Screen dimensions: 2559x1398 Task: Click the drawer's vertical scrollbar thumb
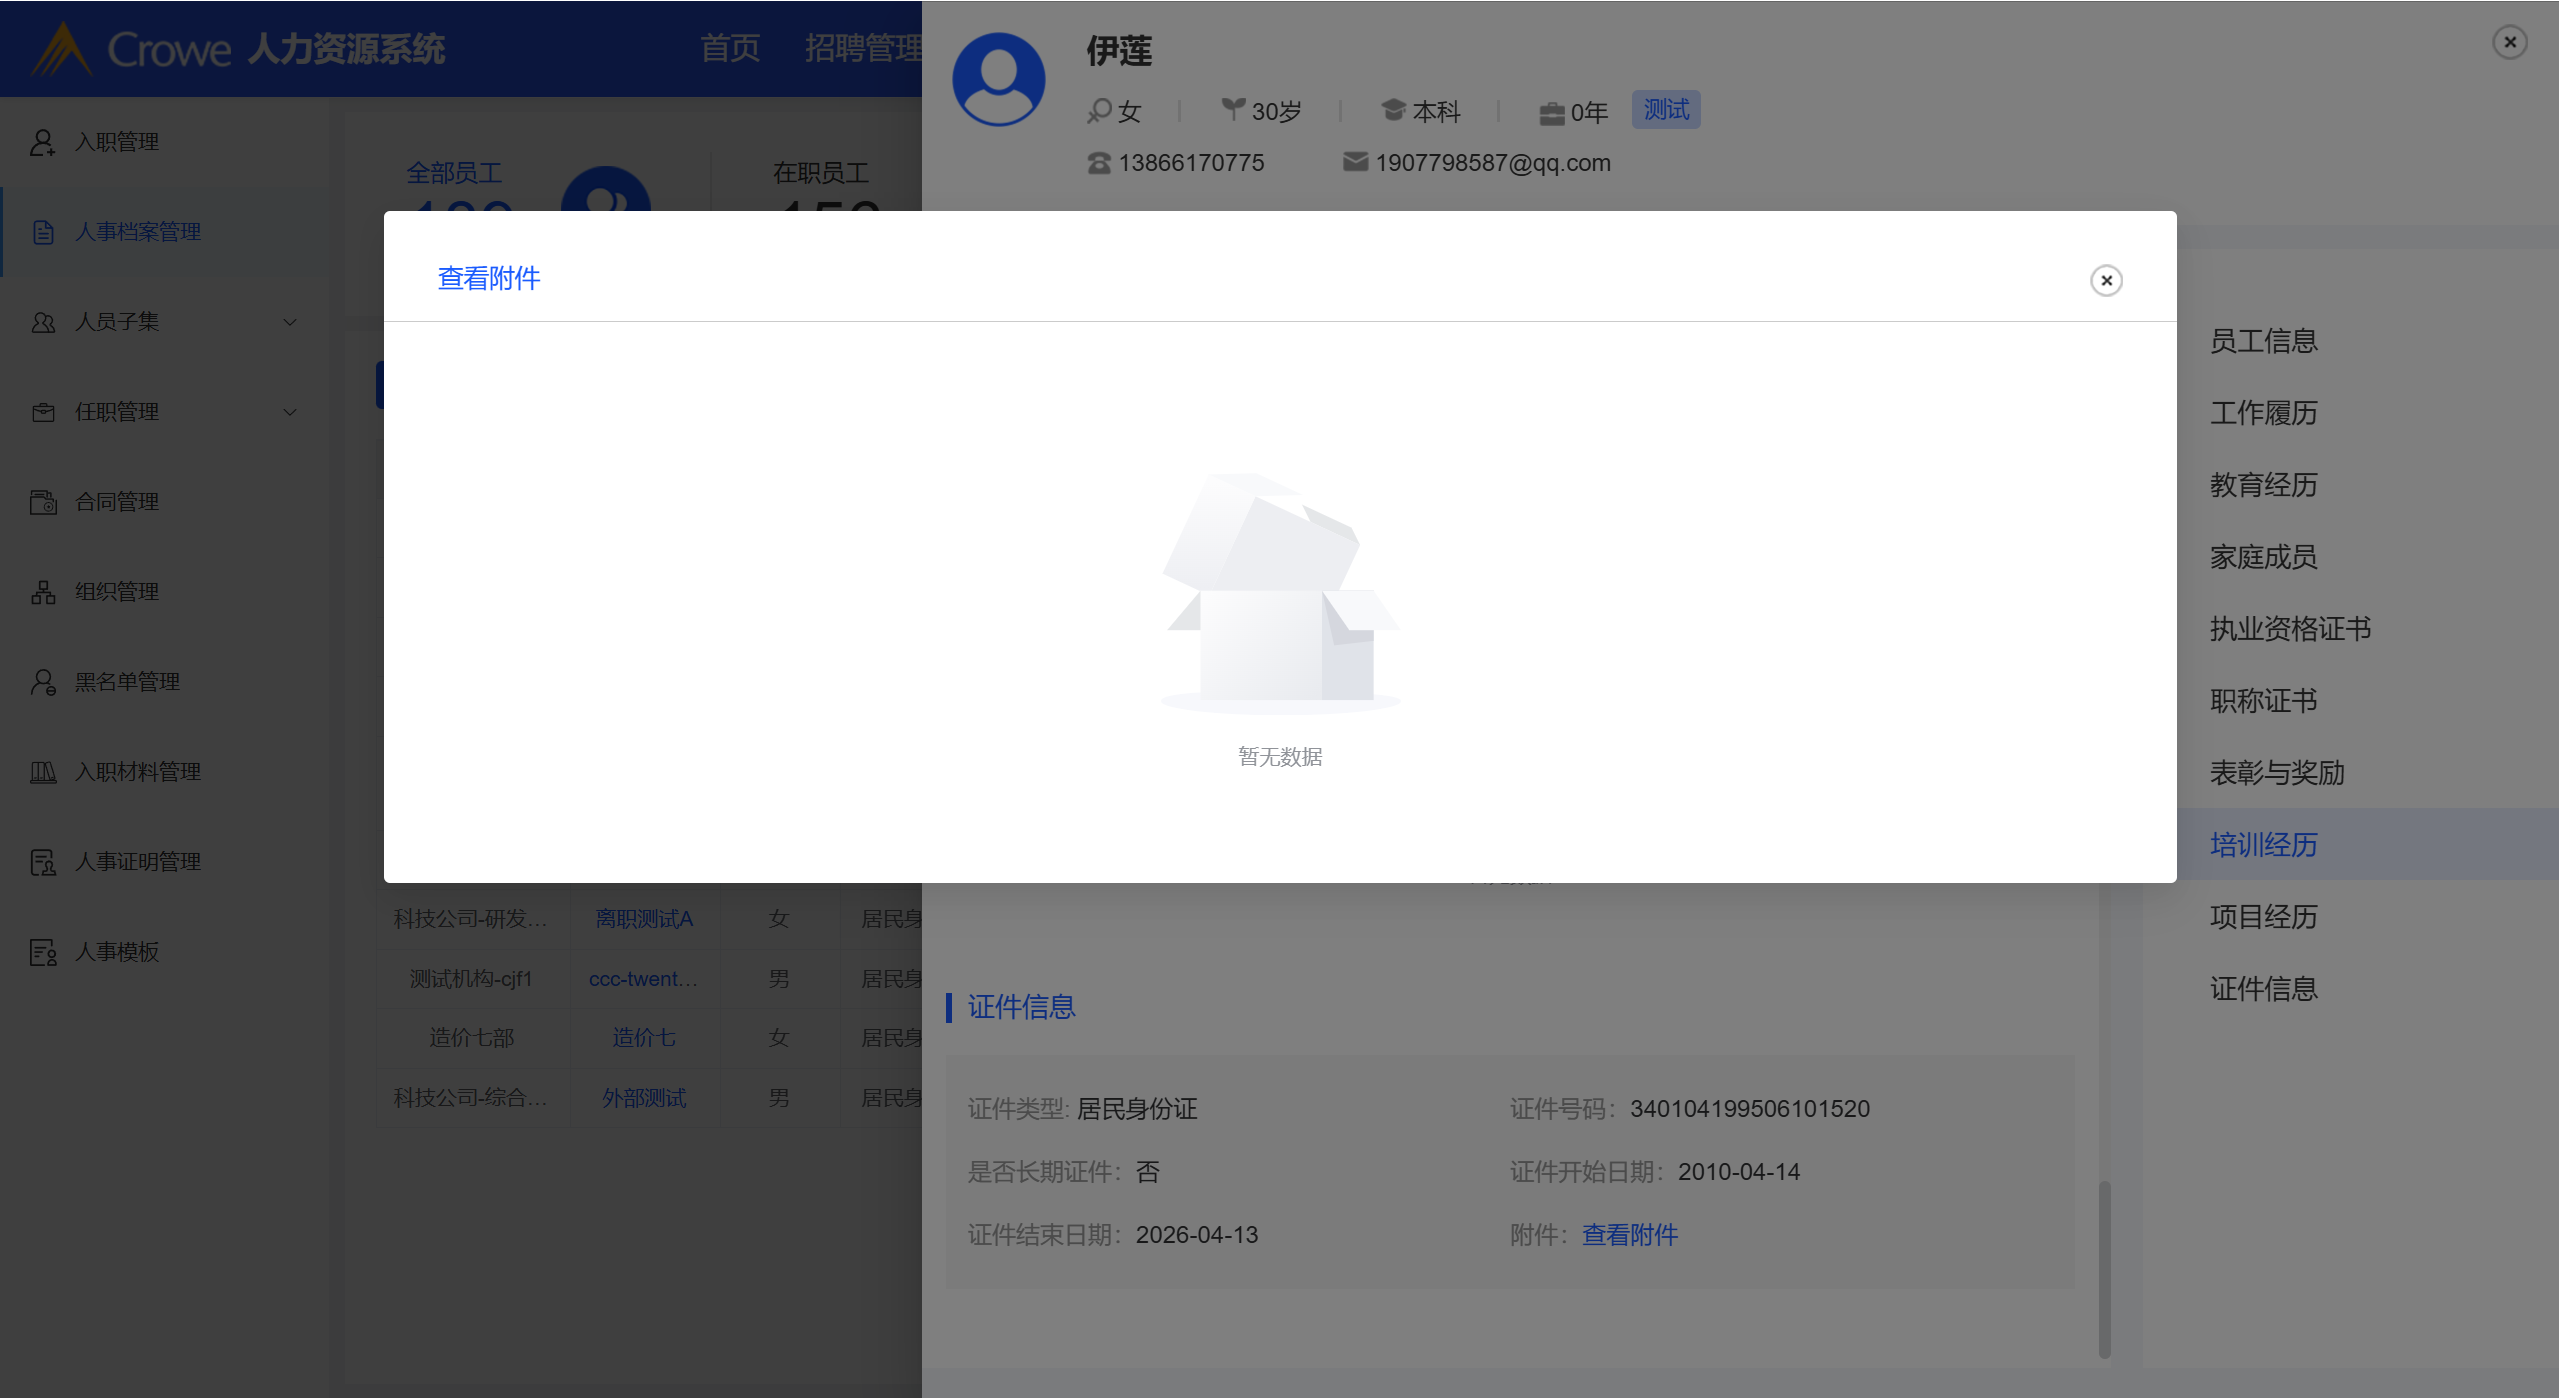[x=2104, y=1268]
